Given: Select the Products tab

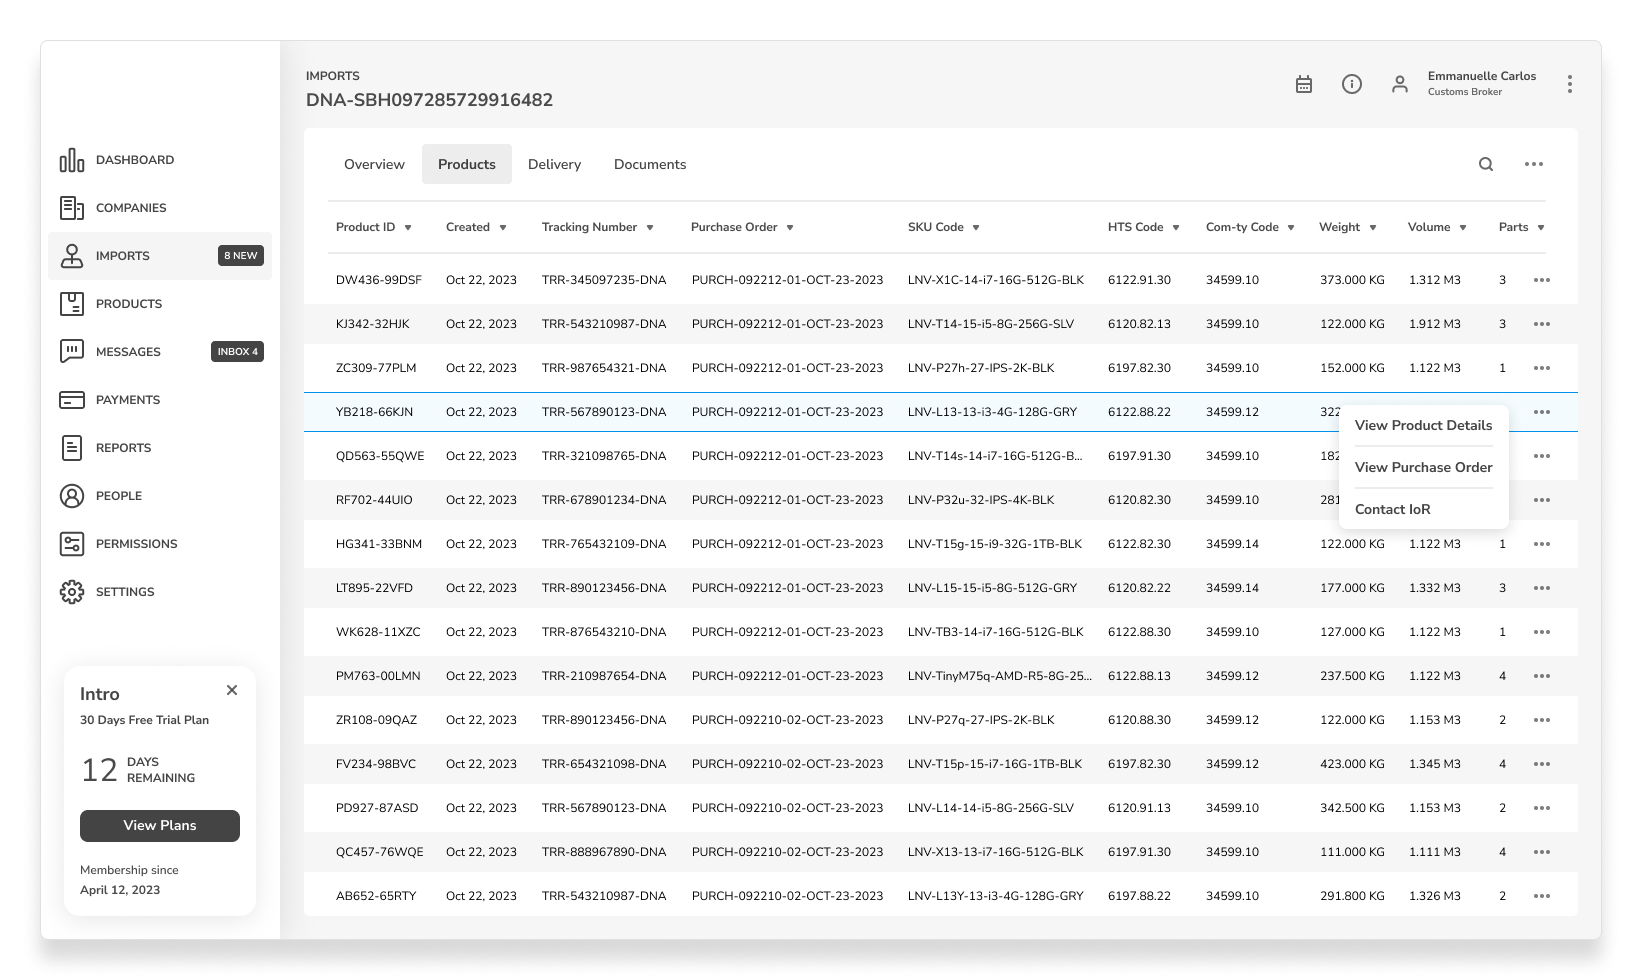Looking at the screenshot, I should pos(467,164).
